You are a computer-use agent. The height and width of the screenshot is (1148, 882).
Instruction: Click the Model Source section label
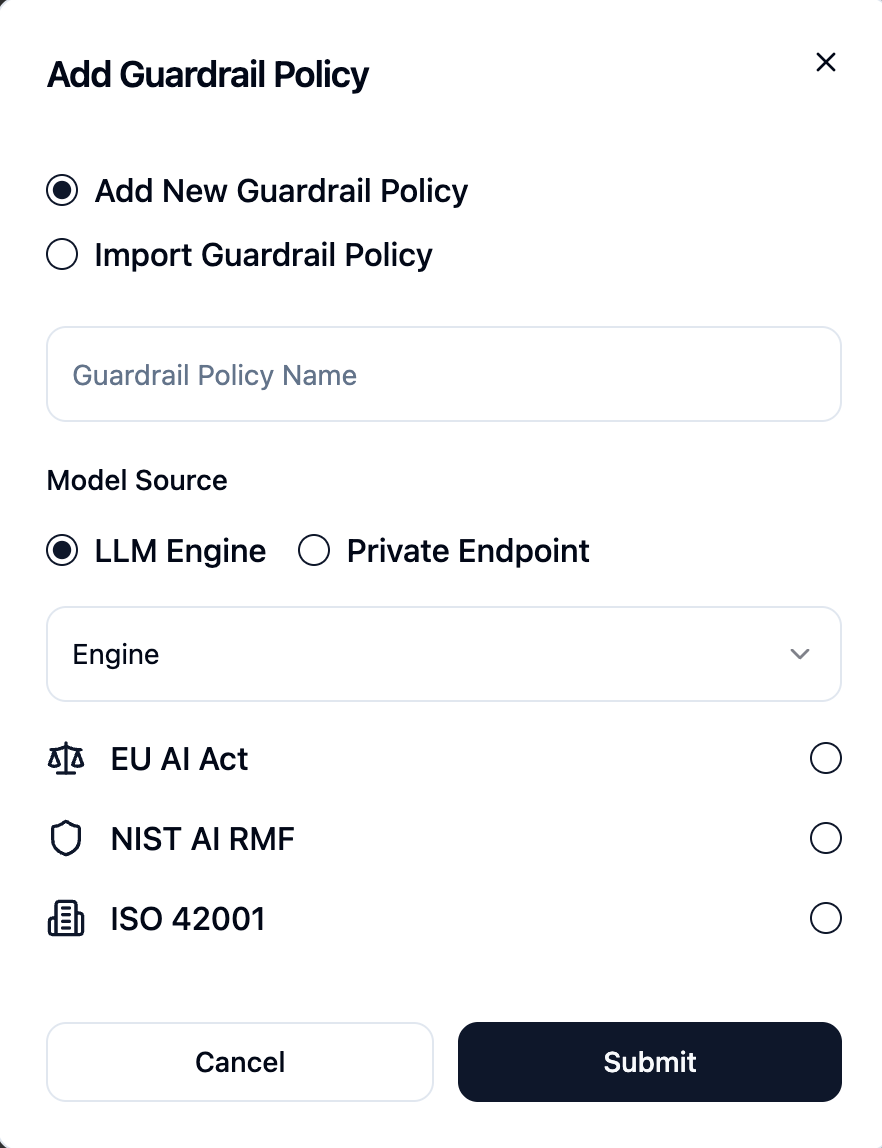[x=137, y=480]
